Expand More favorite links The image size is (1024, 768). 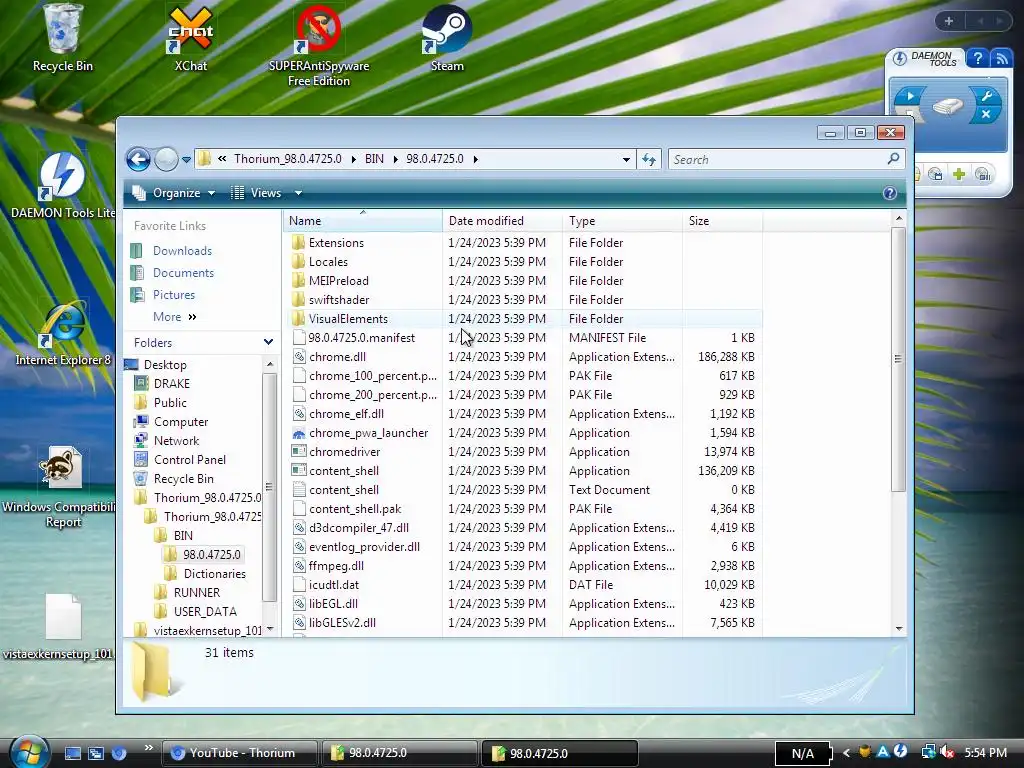point(174,317)
